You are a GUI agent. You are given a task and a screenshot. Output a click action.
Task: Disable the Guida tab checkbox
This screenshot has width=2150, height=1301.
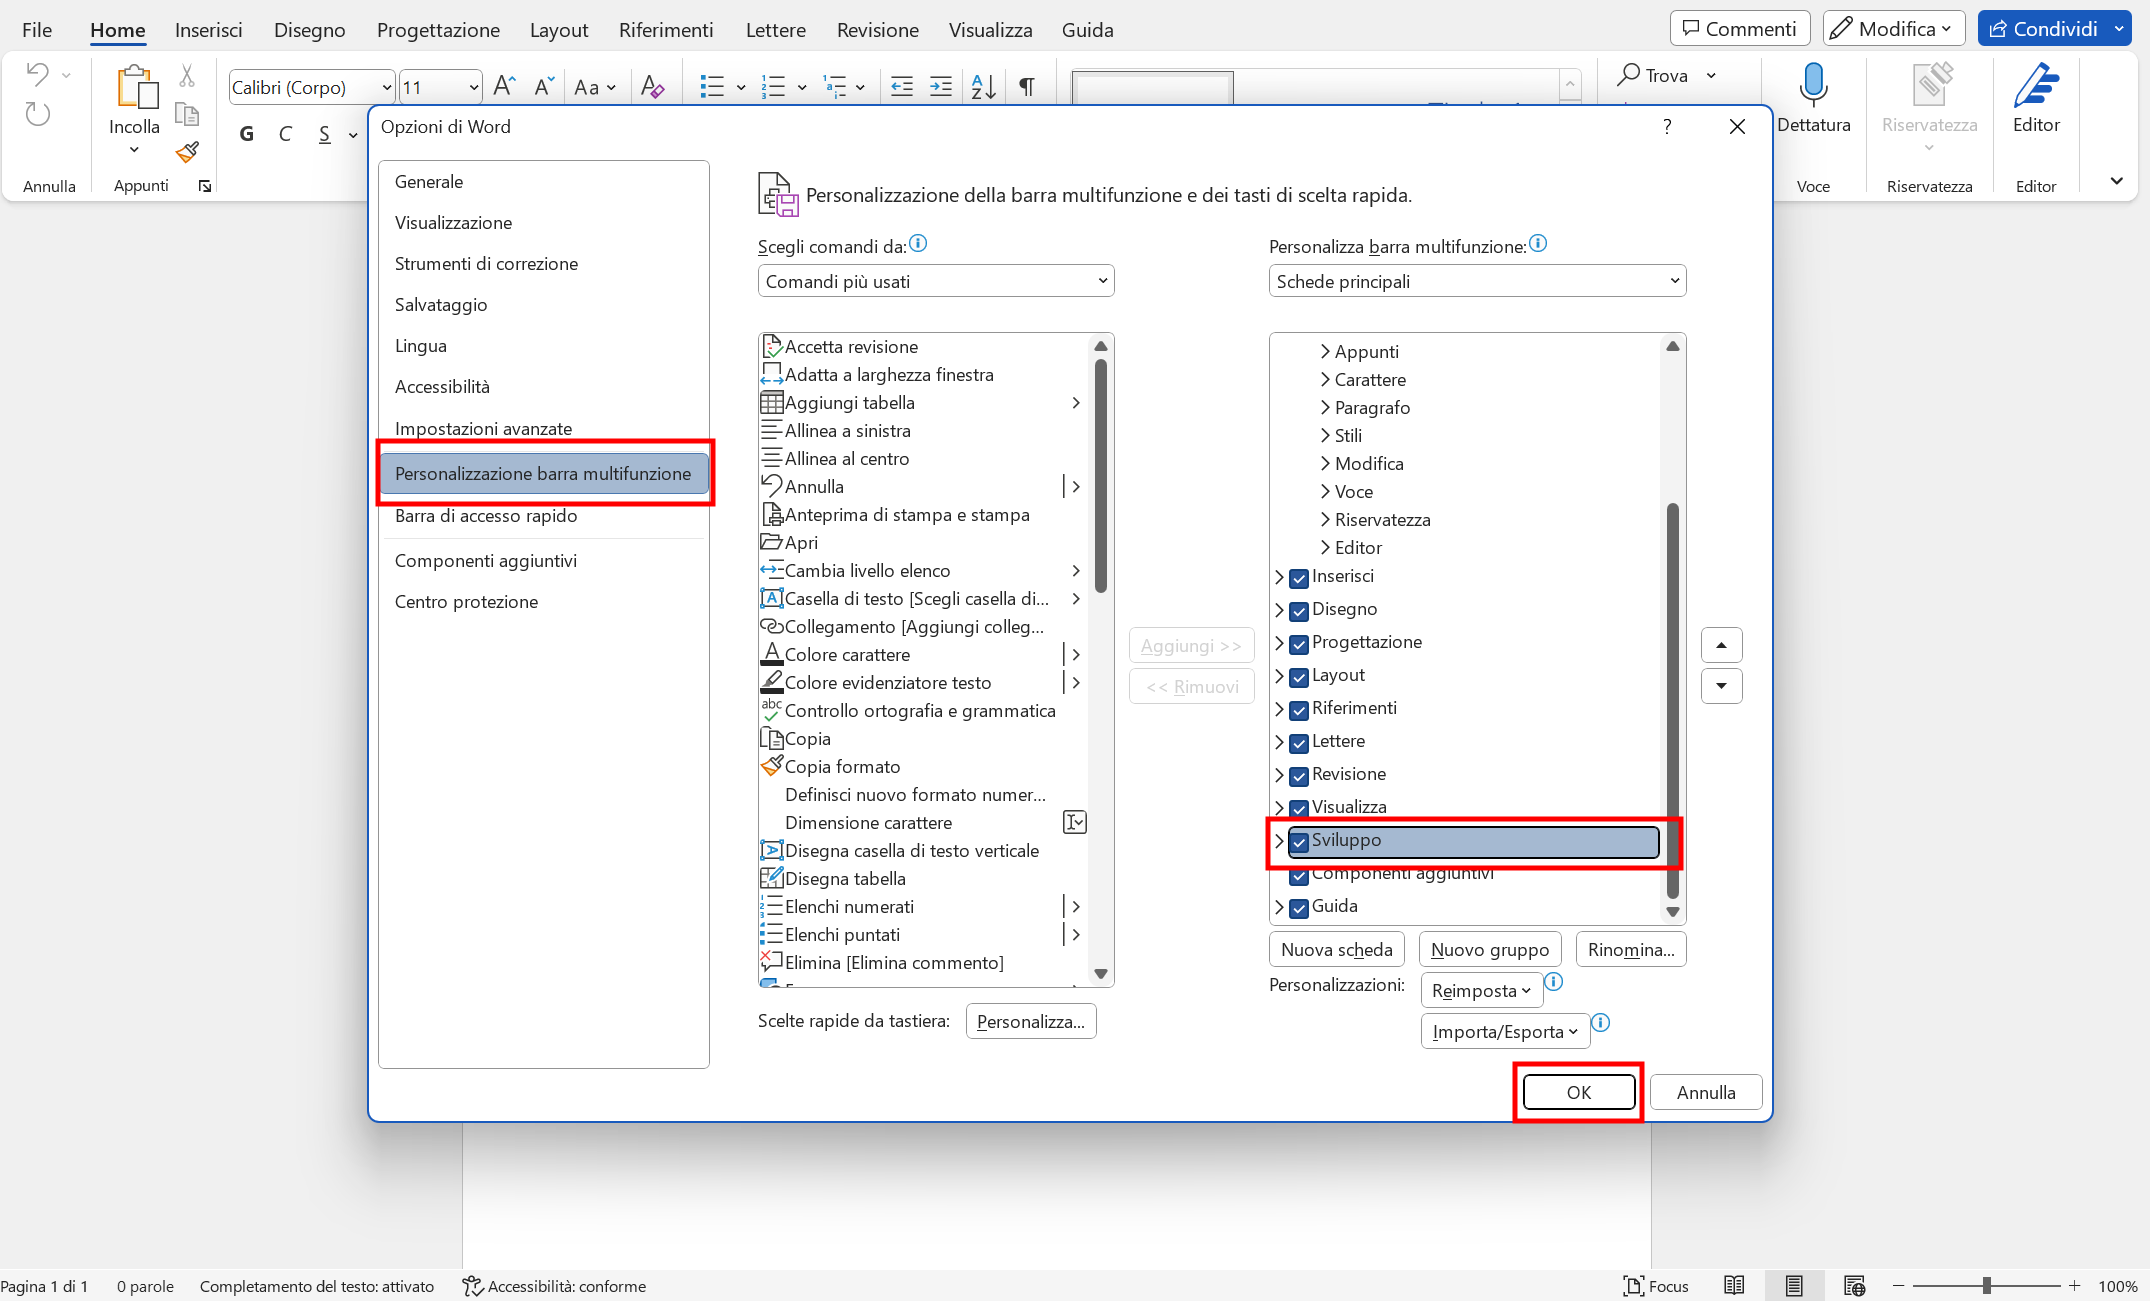tap(1299, 908)
